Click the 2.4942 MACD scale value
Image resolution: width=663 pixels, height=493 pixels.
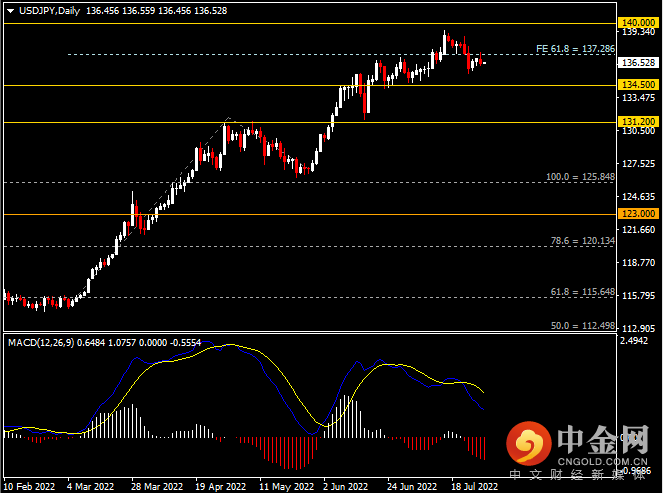pyautogui.click(x=634, y=340)
